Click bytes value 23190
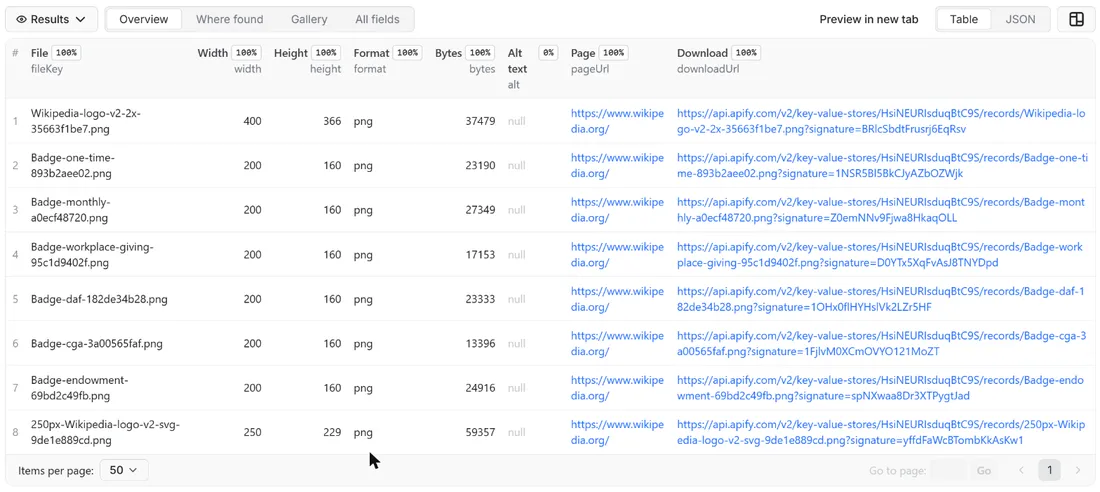This screenshot has width=1100, height=492. (481, 166)
